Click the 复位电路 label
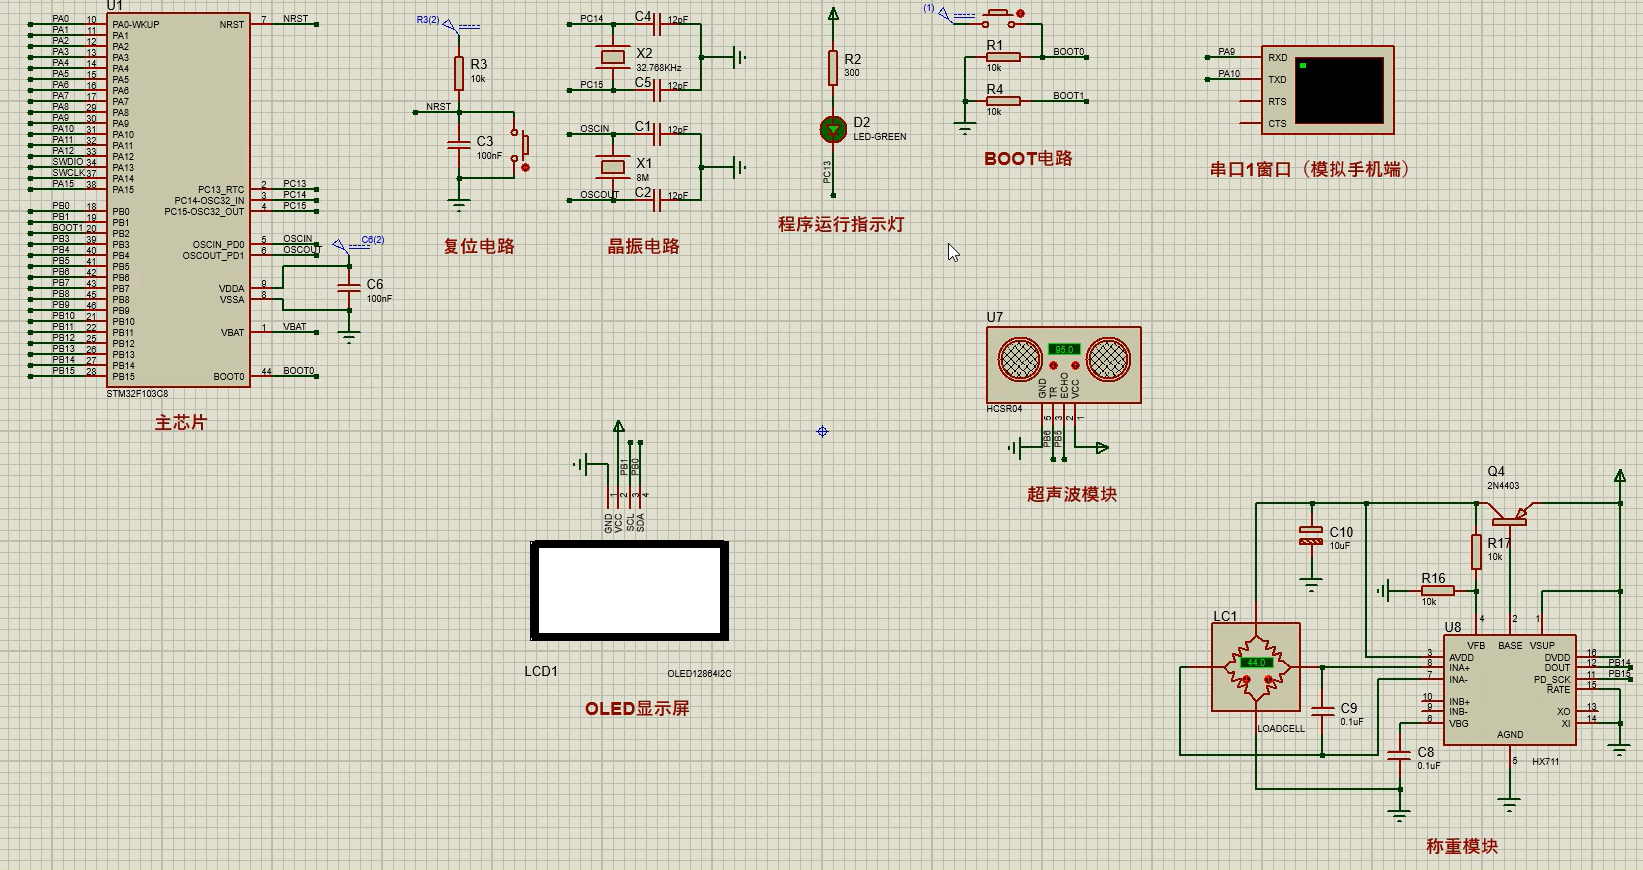The image size is (1643, 870). pos(479,246)
